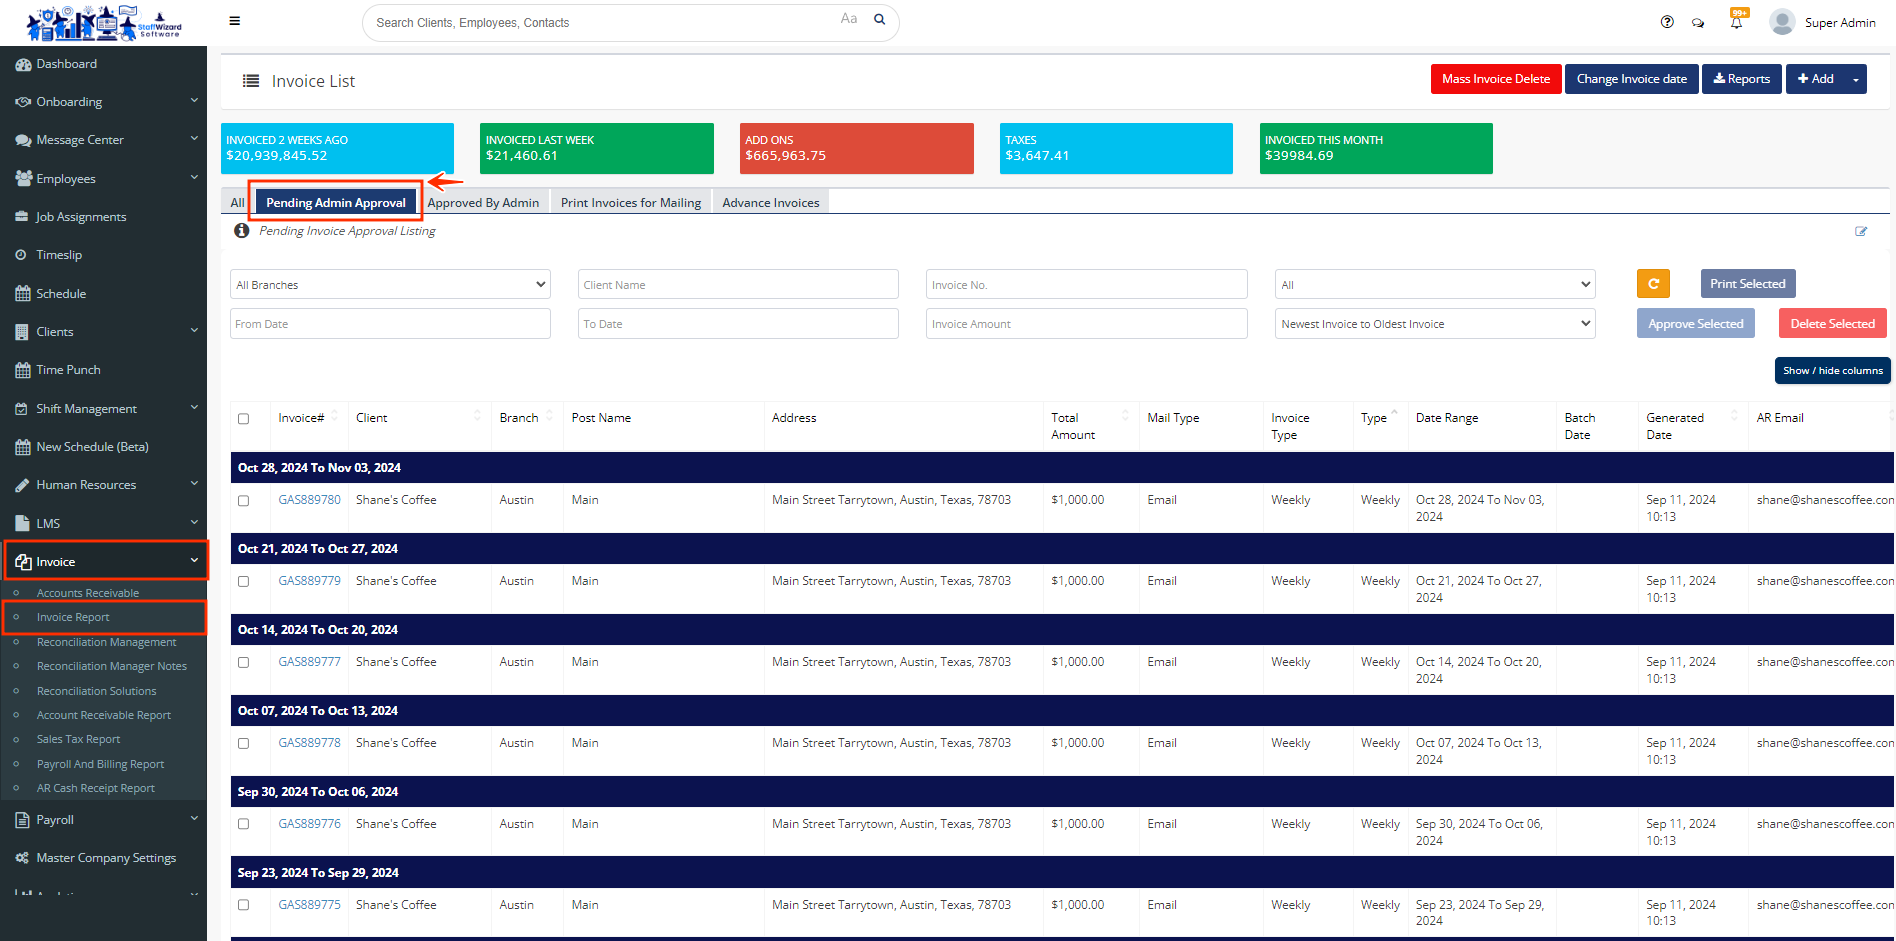The width and height of the screenshot is (1896, 941).
Task: Select the Pending Admin Approval tab
Action: click(336, 202)
